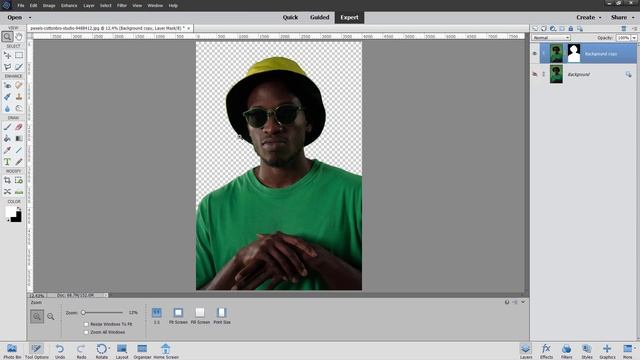This screenshot has height=360, width=640.
Task: Click the foreground color swatch
Action: [x=10, y=211]
